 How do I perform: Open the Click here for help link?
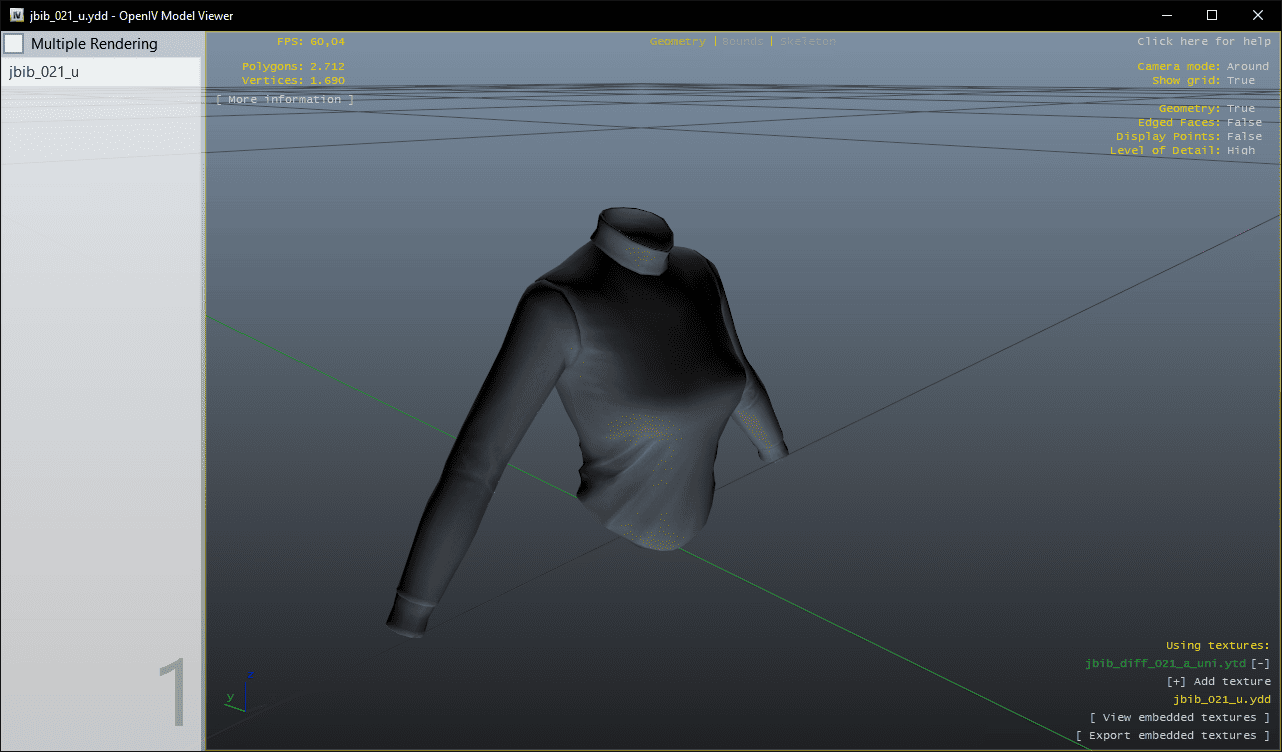click(1203, 42)
